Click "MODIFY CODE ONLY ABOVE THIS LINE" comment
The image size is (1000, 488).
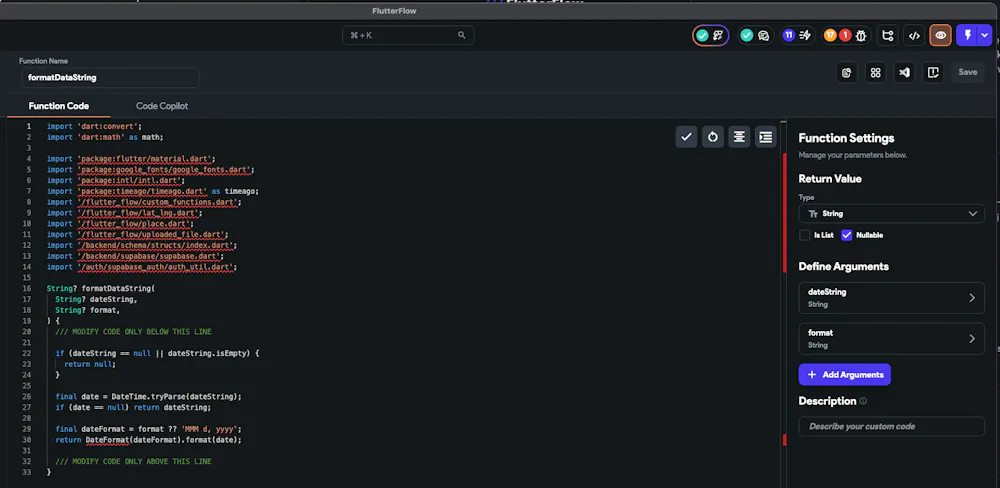coord(133,461)
